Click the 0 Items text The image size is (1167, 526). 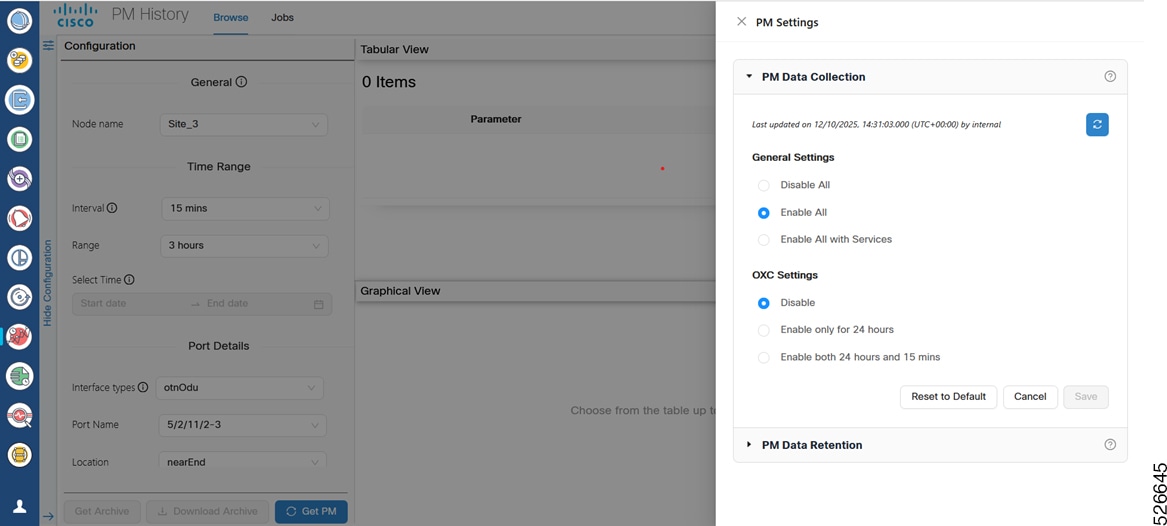(389, 82)
